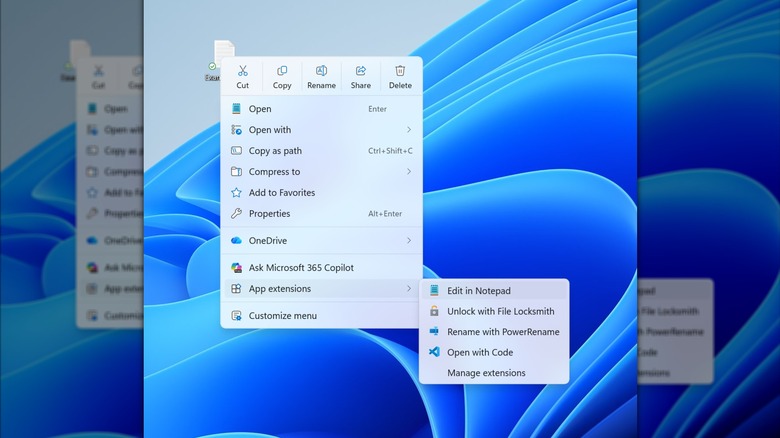780x438 pixels.
Task: Click the Copy icon in top row
Action: click(x=282, y=71)
